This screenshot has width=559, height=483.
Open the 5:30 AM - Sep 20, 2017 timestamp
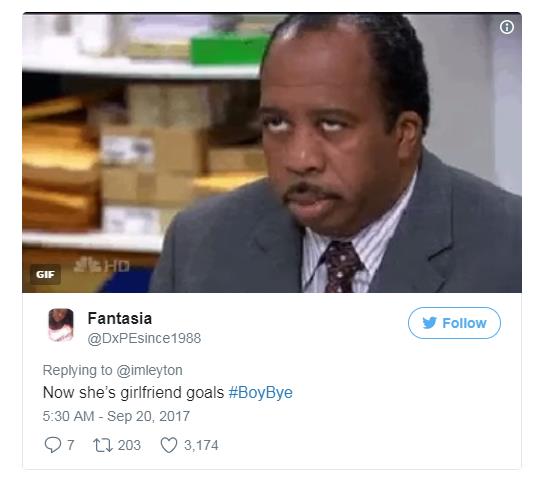[116, 416]
